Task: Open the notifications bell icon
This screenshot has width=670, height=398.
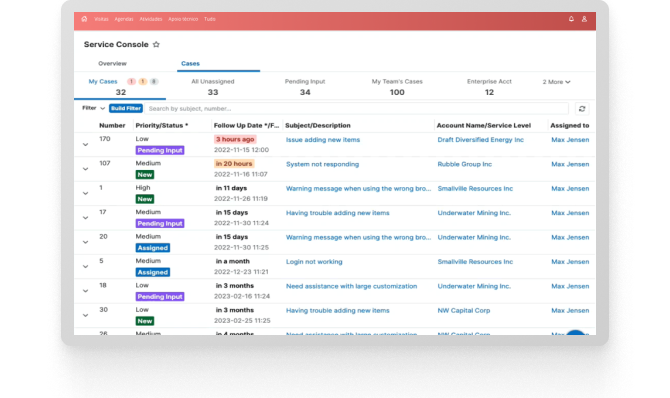Action: [x=571, y=19]
